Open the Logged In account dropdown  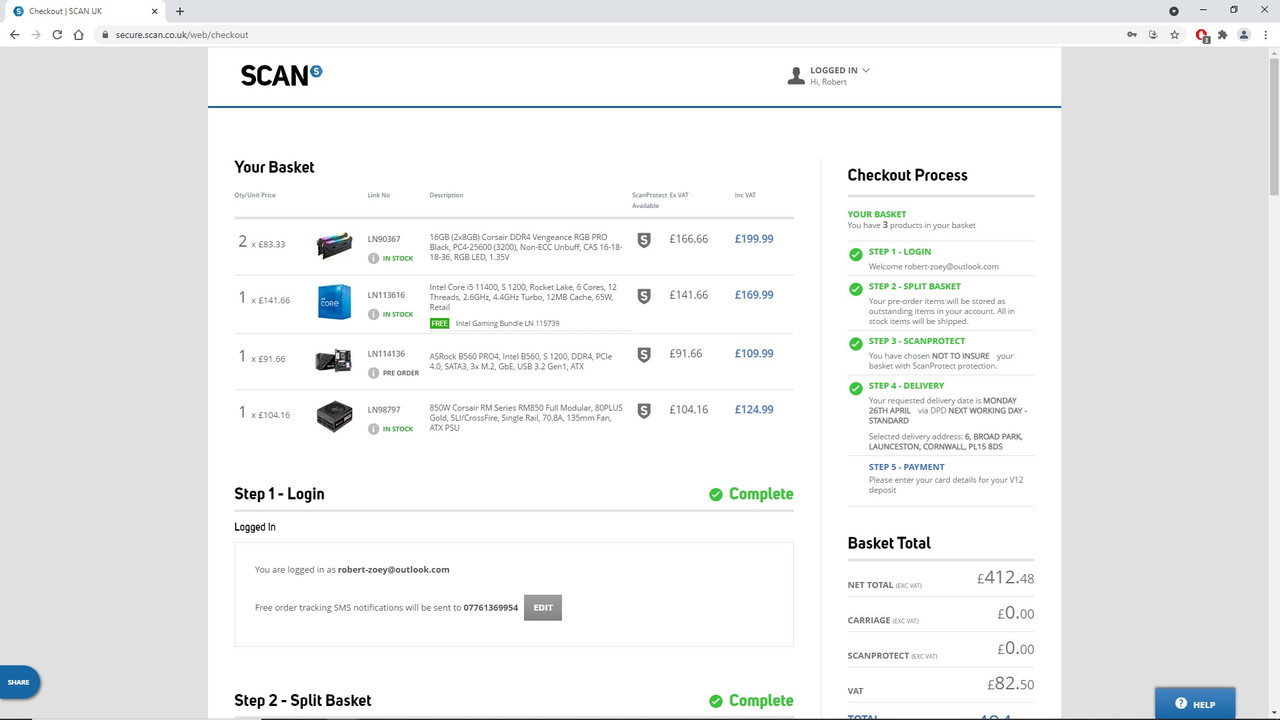pyautogui.click(x=840, y=70)
